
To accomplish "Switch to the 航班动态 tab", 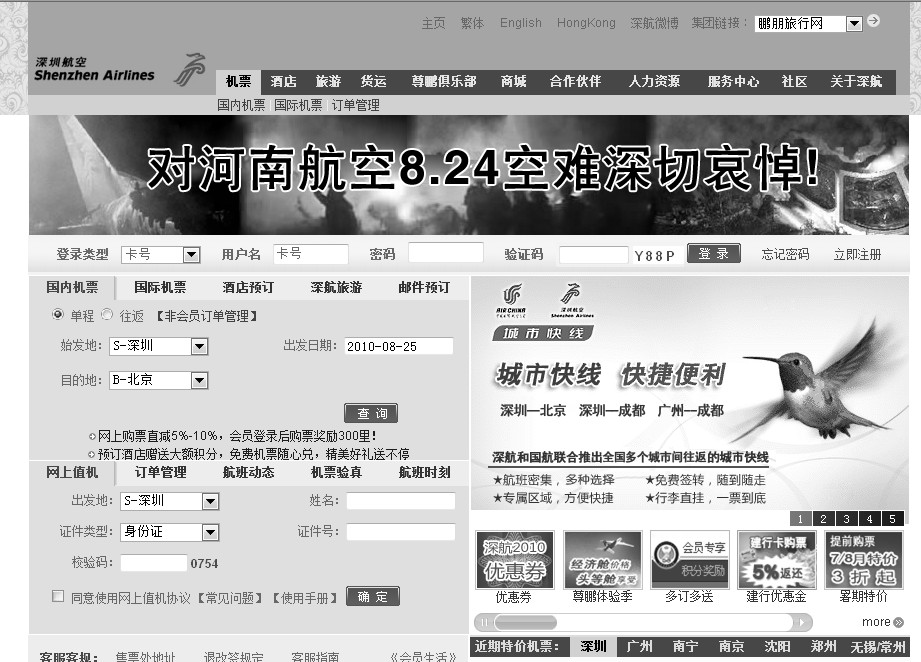I will (x=248, y=472).
